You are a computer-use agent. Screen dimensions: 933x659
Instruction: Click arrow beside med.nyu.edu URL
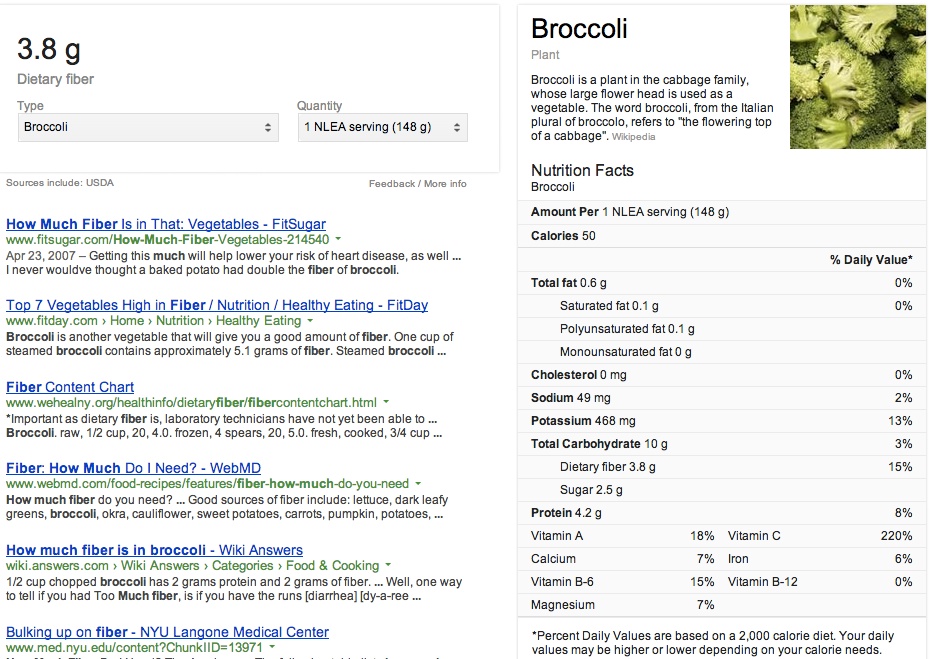coord(273,647)
